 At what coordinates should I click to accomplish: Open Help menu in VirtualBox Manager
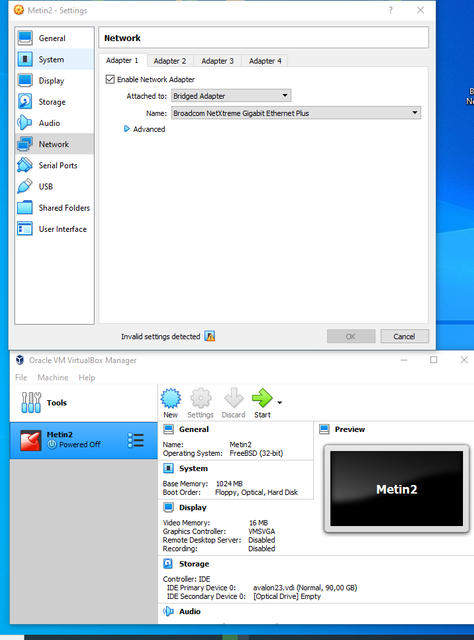[x=87, y=377]
